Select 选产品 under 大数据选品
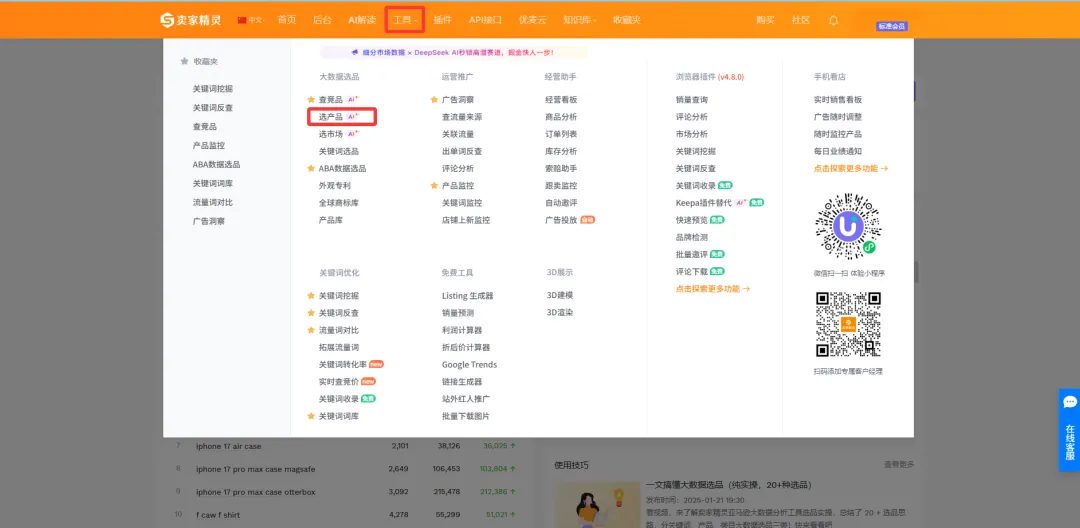Image resolution: width=1080 pixels, height=528 pixels. pyautogui.click(x=331, y=117)
